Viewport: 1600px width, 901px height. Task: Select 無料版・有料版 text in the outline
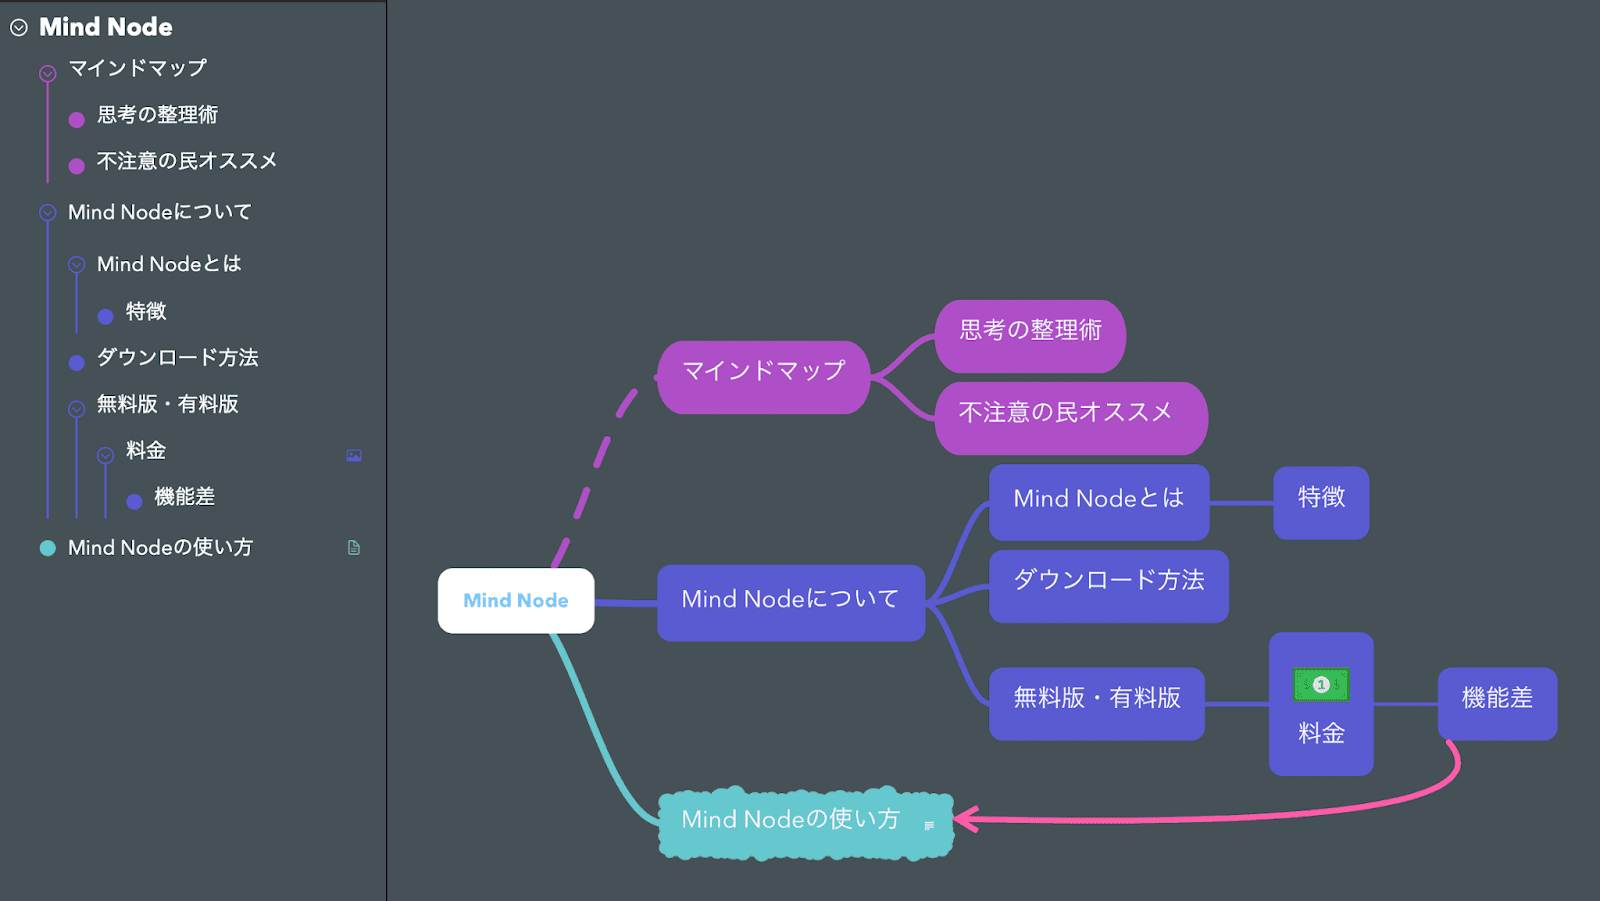168,404
